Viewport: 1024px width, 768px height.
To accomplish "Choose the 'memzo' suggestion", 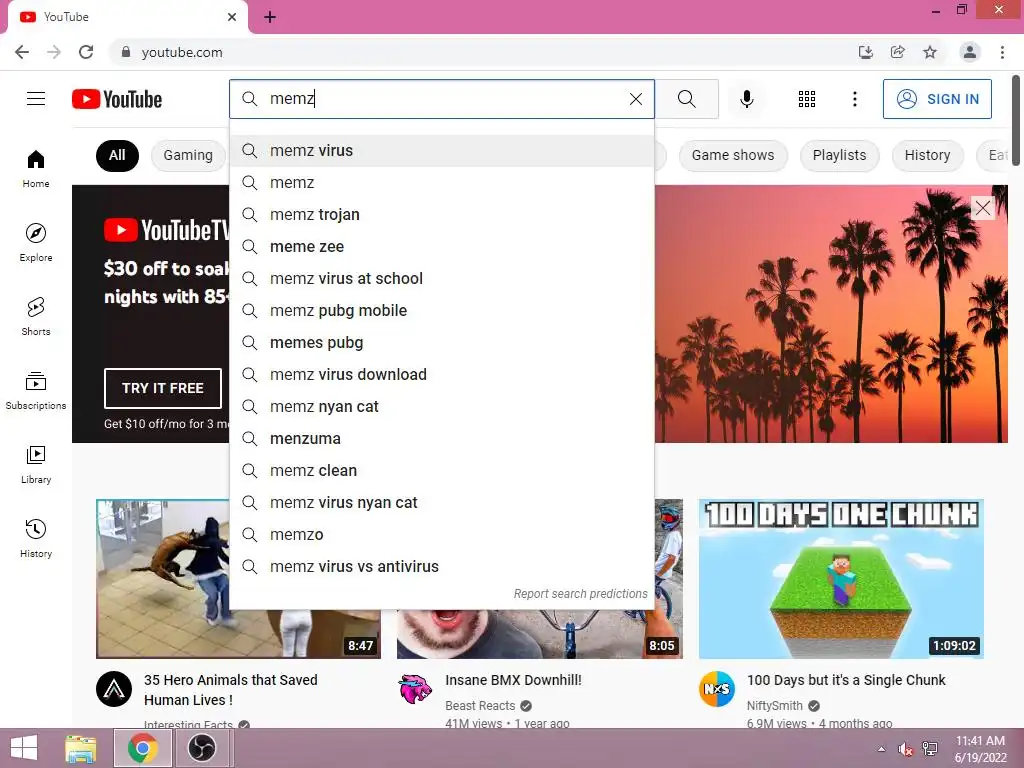I will [x=442, y=535].
